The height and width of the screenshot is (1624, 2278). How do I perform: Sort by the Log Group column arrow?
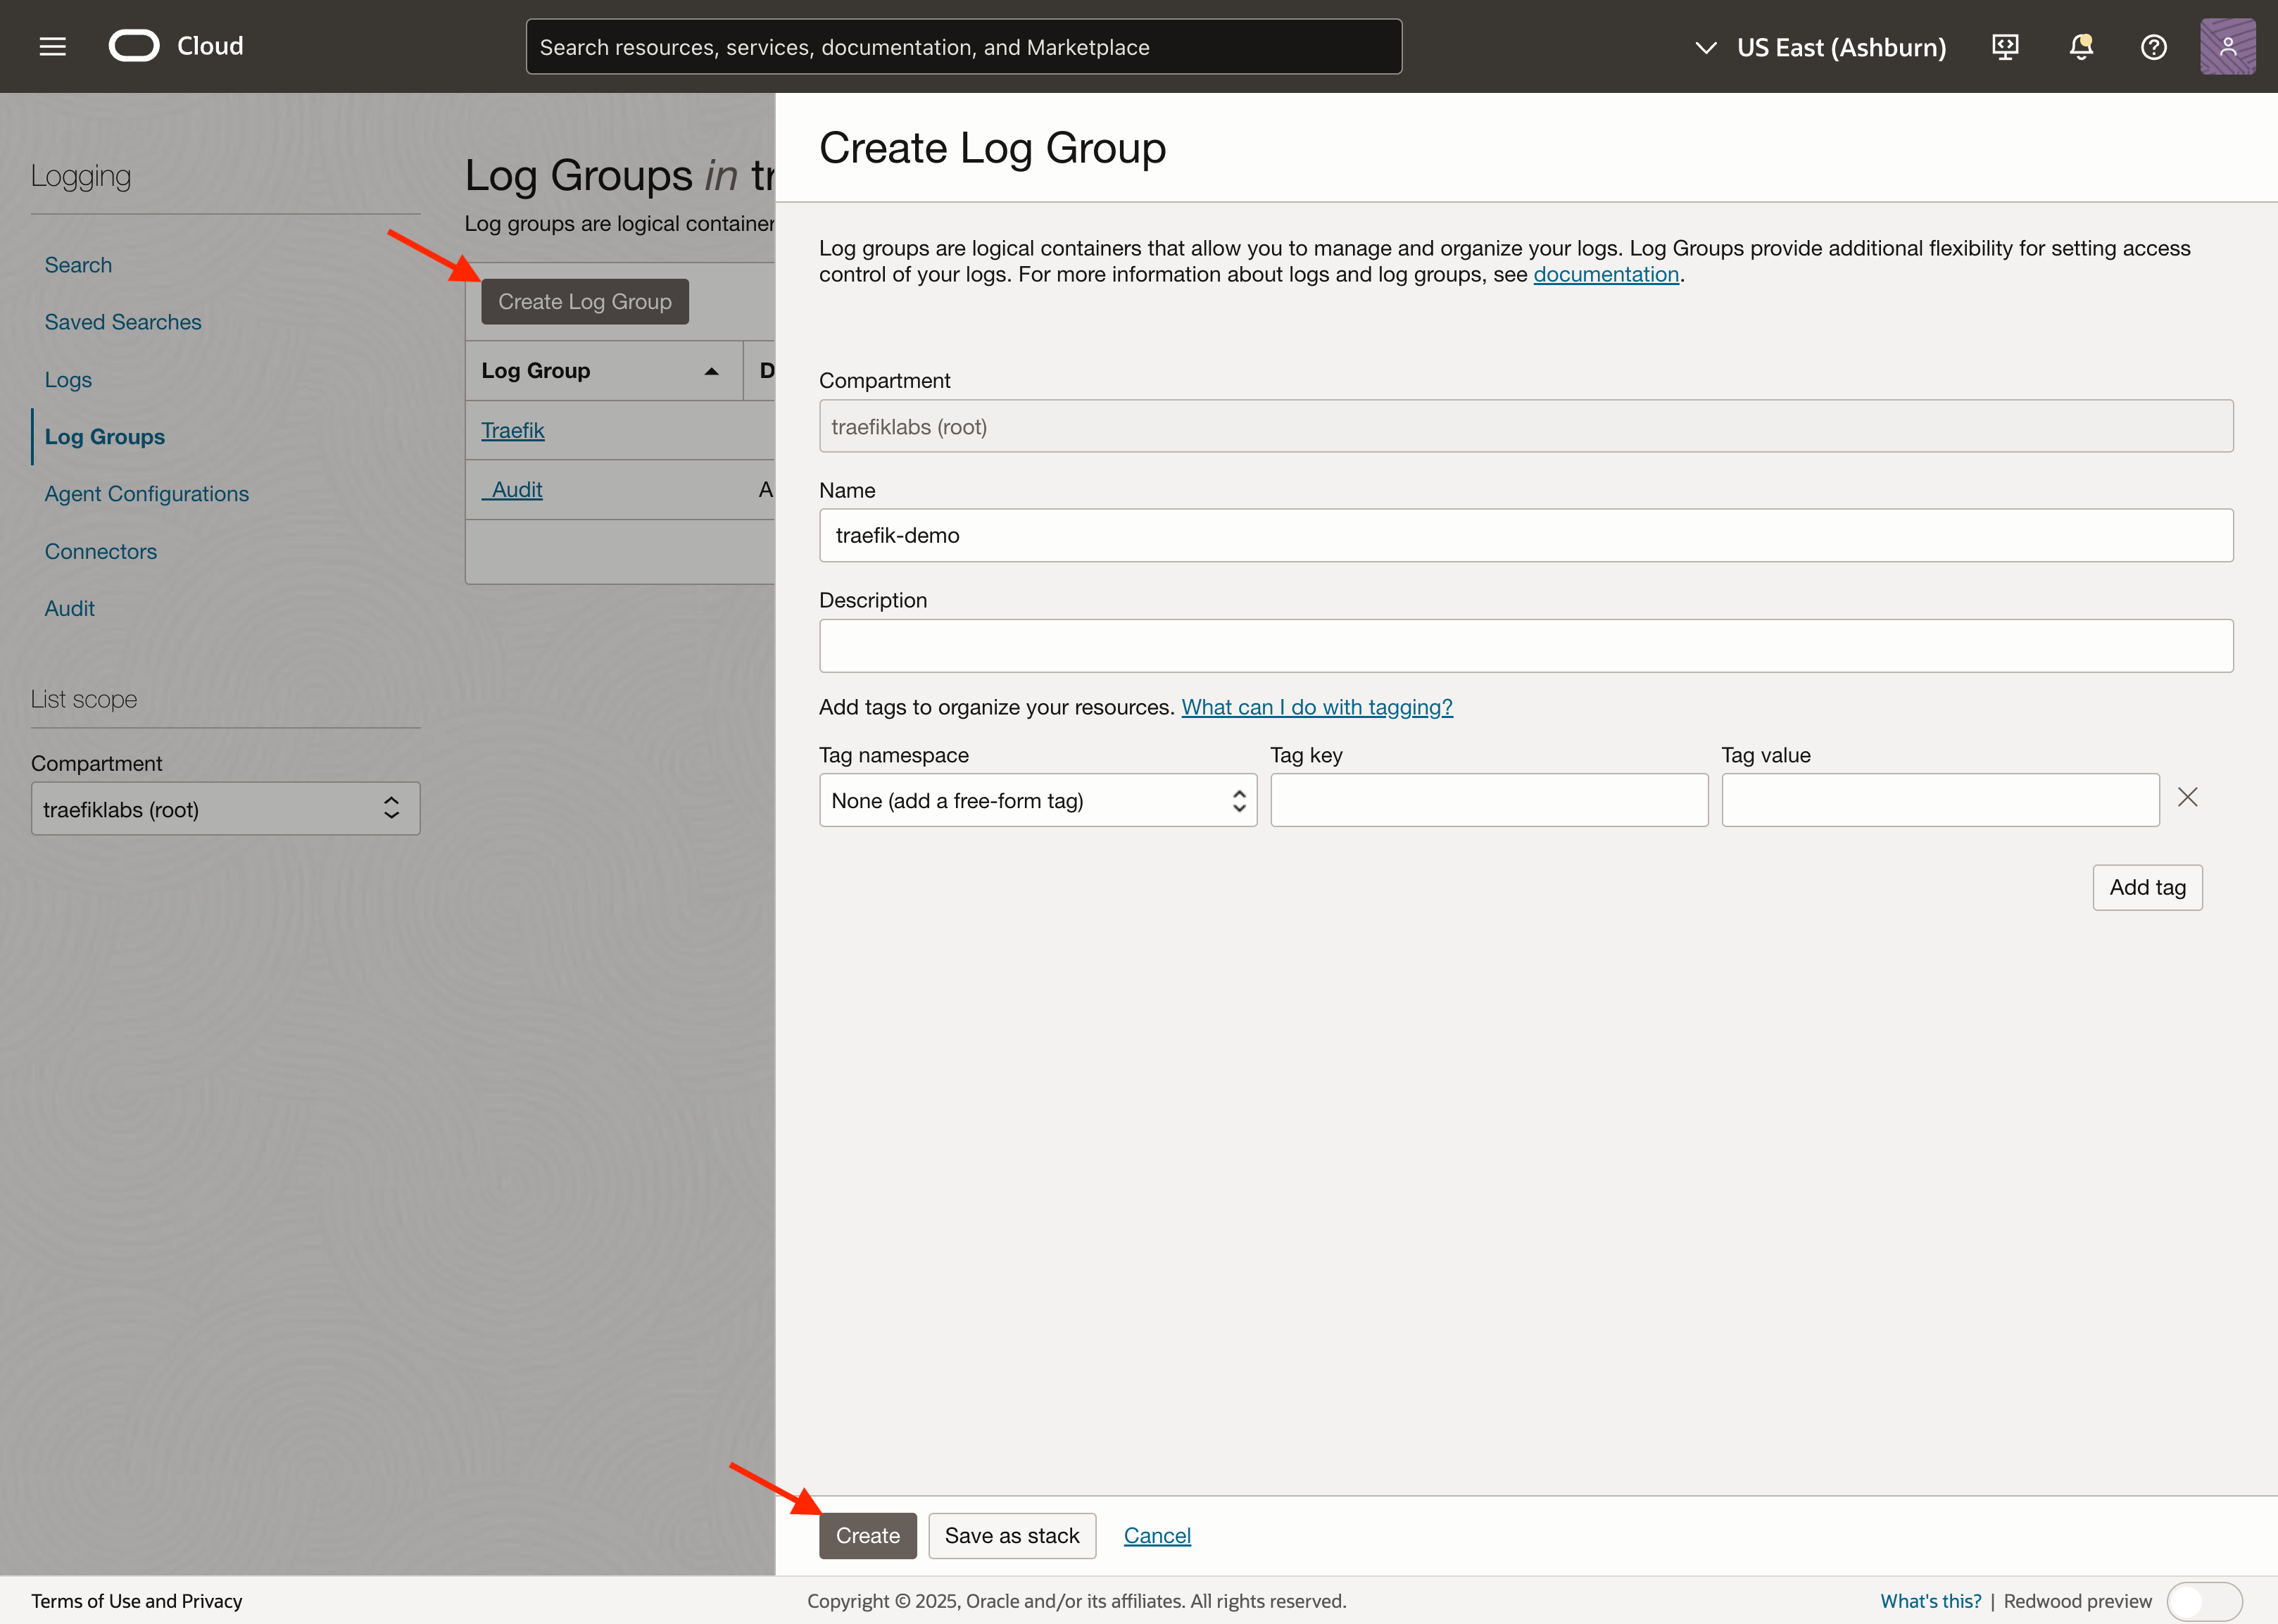711,371
